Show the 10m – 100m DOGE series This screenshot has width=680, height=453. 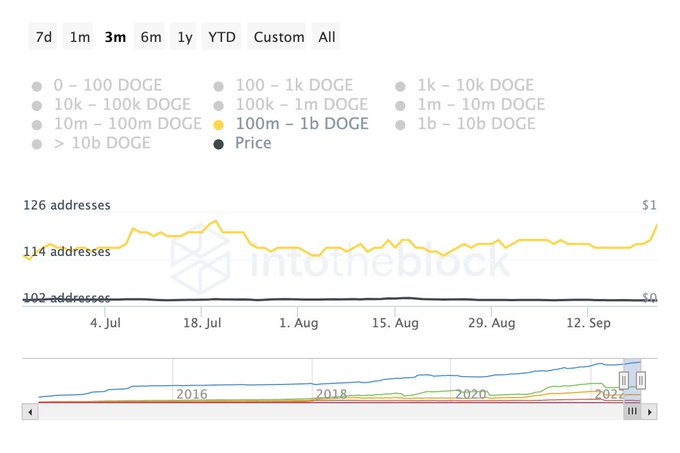117,124
